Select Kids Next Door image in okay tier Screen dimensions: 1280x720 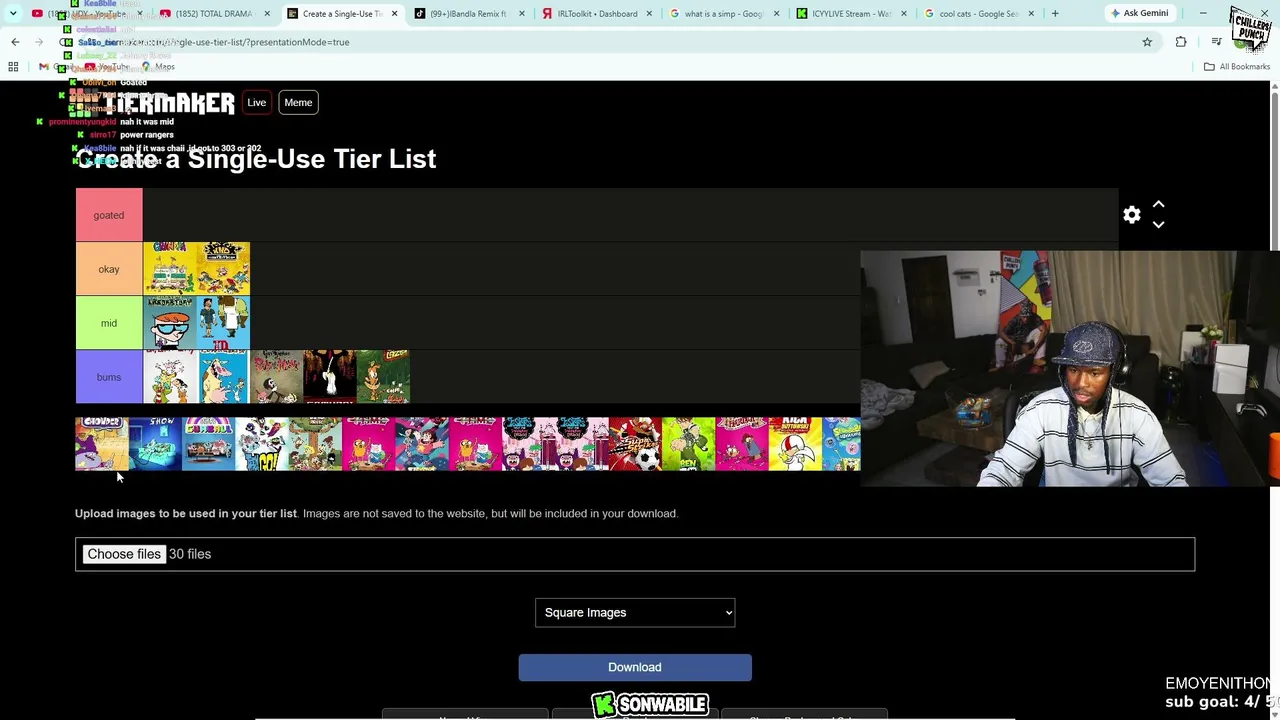(223, 269)
